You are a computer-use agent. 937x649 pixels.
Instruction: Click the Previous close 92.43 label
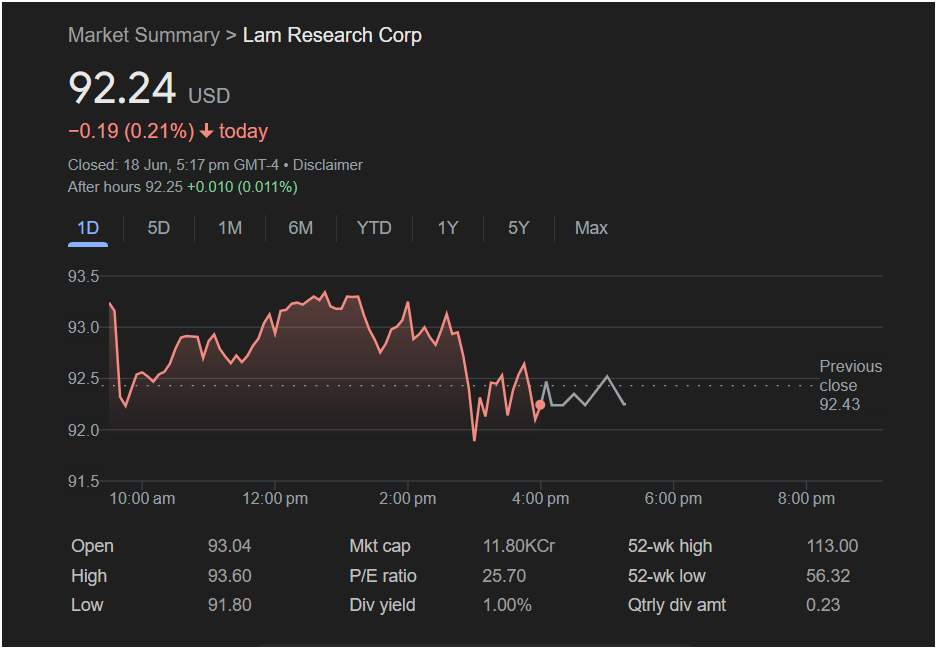[850, 385]
